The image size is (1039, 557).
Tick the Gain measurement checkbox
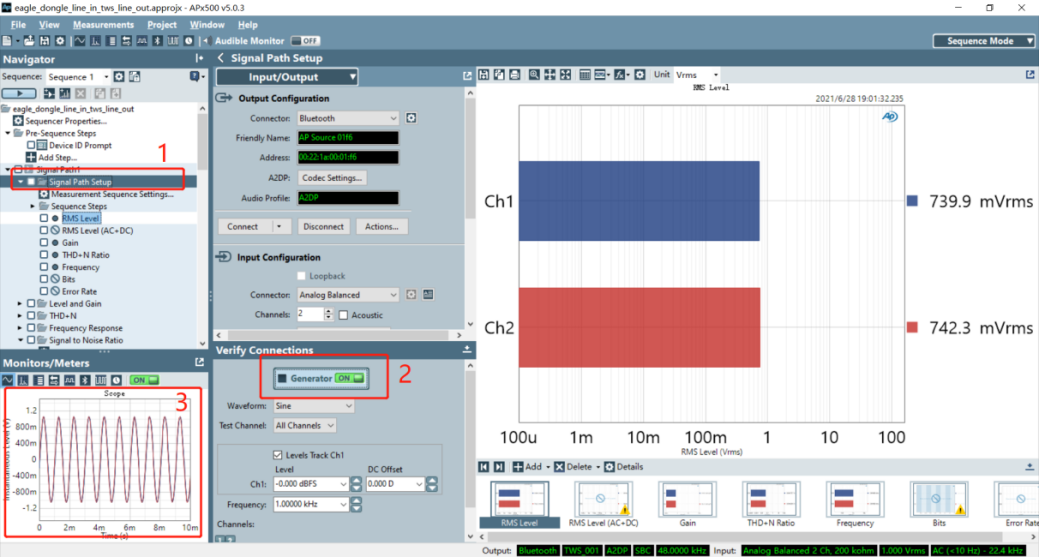pyautogui.click(x=44, y=242)
